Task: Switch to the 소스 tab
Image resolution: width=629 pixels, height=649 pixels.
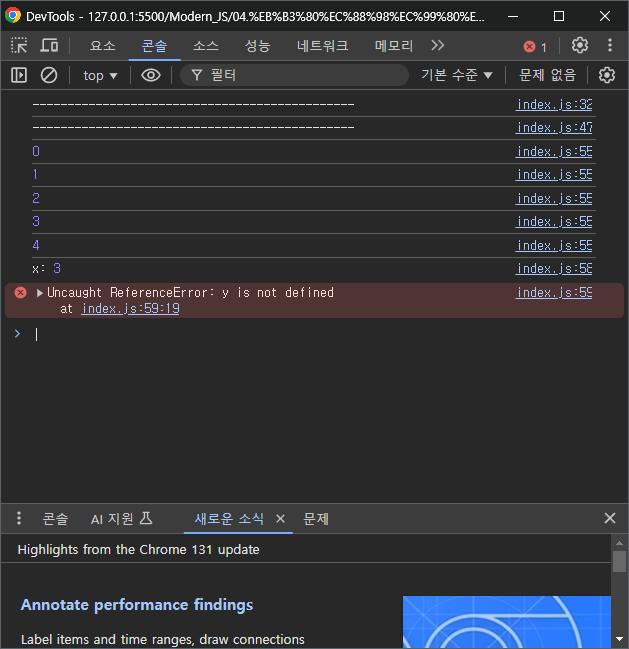Action: click(206, 46)
